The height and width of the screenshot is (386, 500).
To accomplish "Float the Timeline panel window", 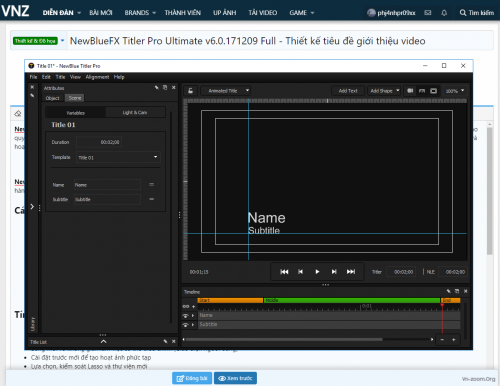I will click(x=457, y=291).
